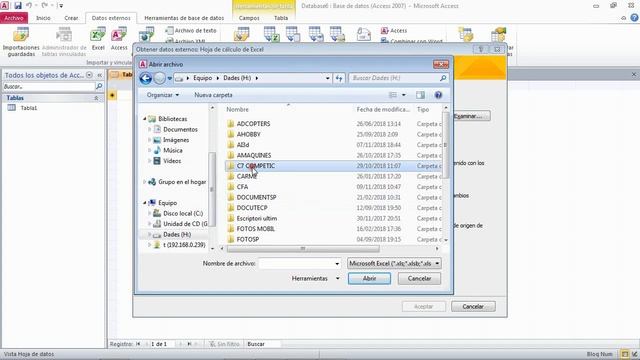
Task: Select Dades (H:) in the navigation tree
Action: (177, 235)
